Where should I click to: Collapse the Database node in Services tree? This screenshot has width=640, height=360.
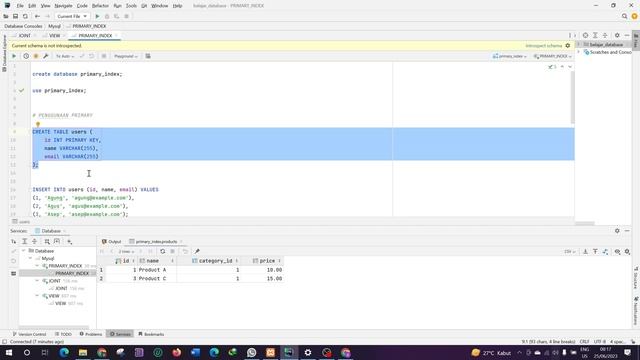click(24, 251)
